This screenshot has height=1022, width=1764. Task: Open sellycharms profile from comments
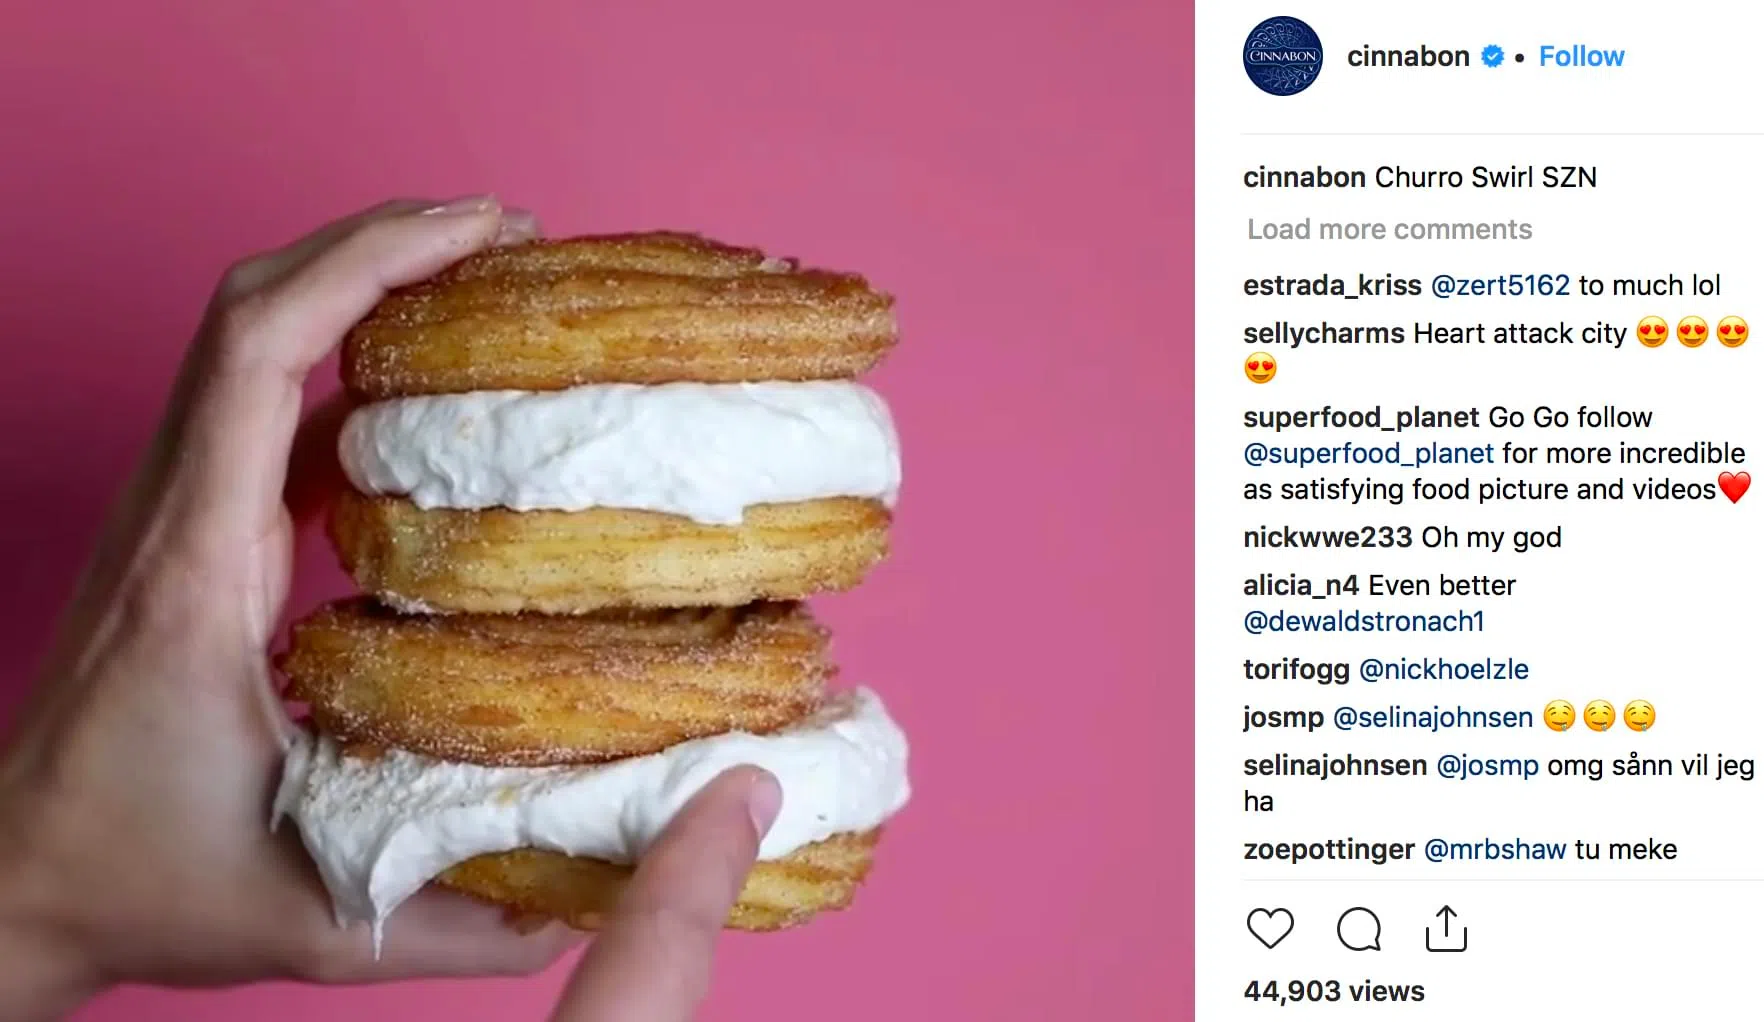point(1324,333)
